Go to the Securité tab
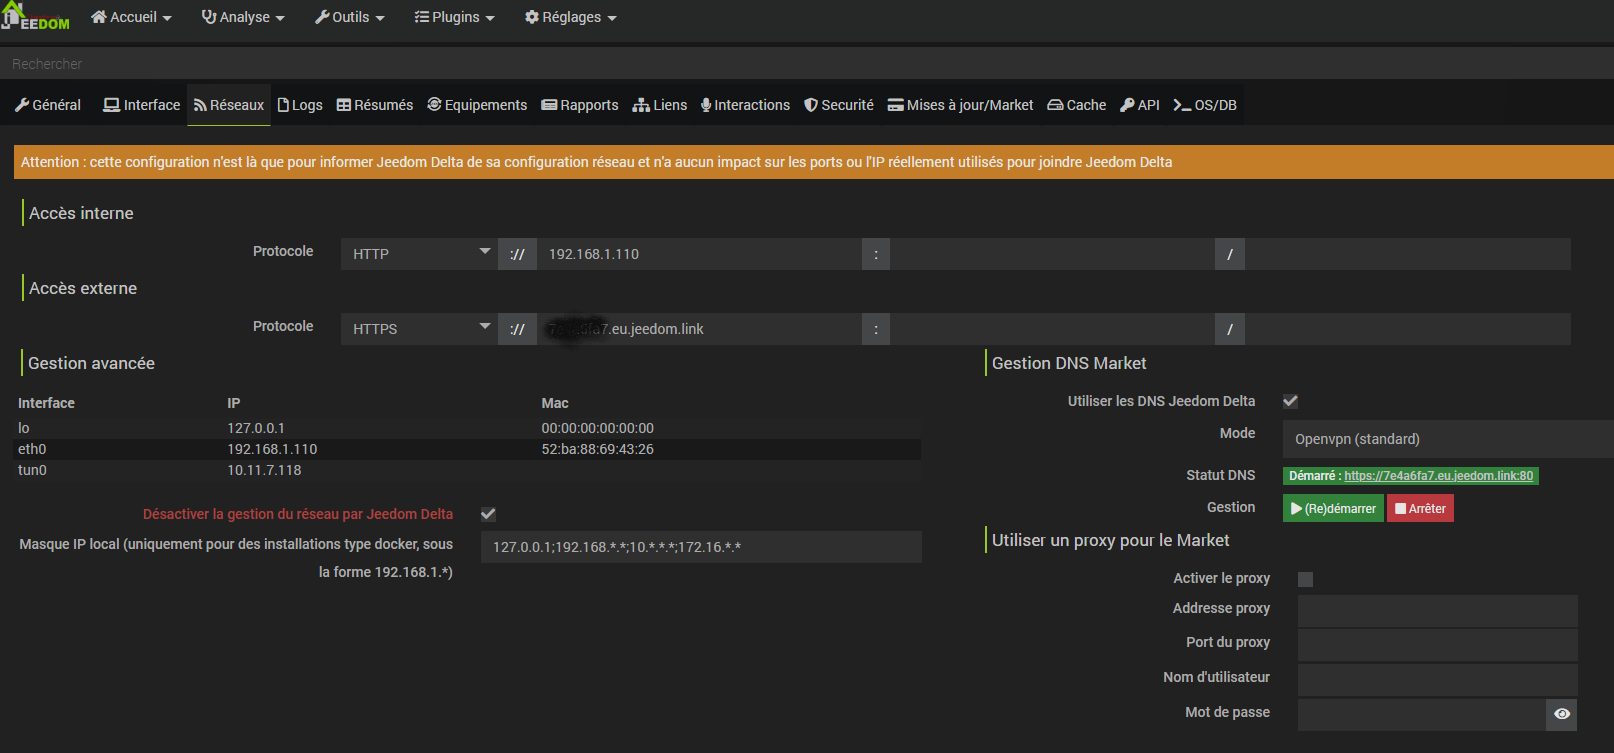Screen dimensions: 1614x753 839,105
